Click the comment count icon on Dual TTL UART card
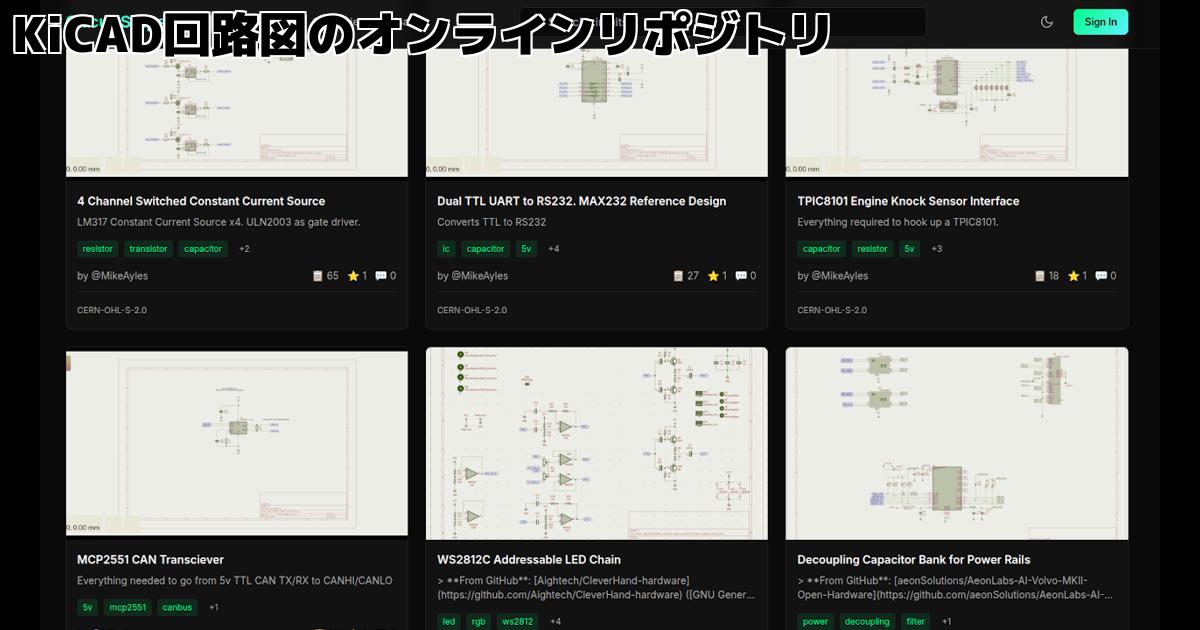Image resolution: width=1200 pixels, height=630 pixels. click(x=741, y=275)
